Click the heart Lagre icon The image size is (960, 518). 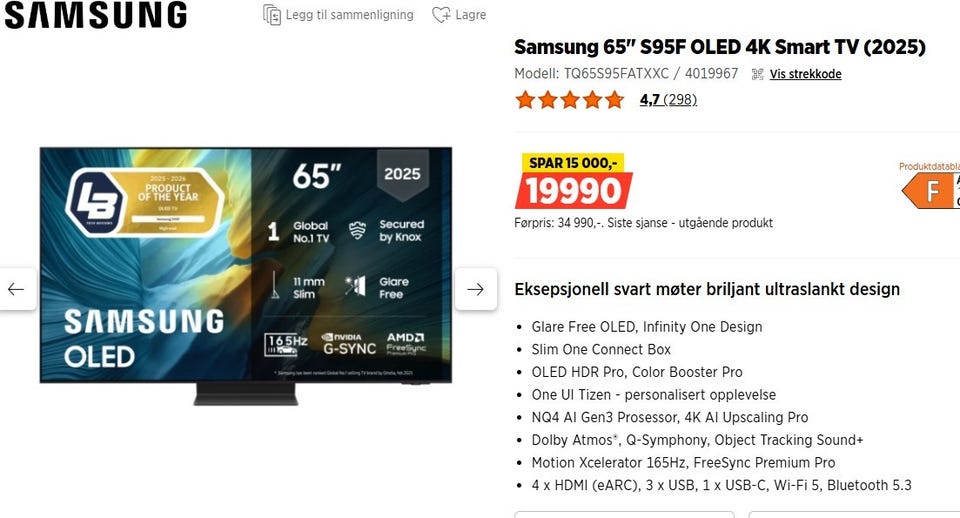[x=441, y=15]
